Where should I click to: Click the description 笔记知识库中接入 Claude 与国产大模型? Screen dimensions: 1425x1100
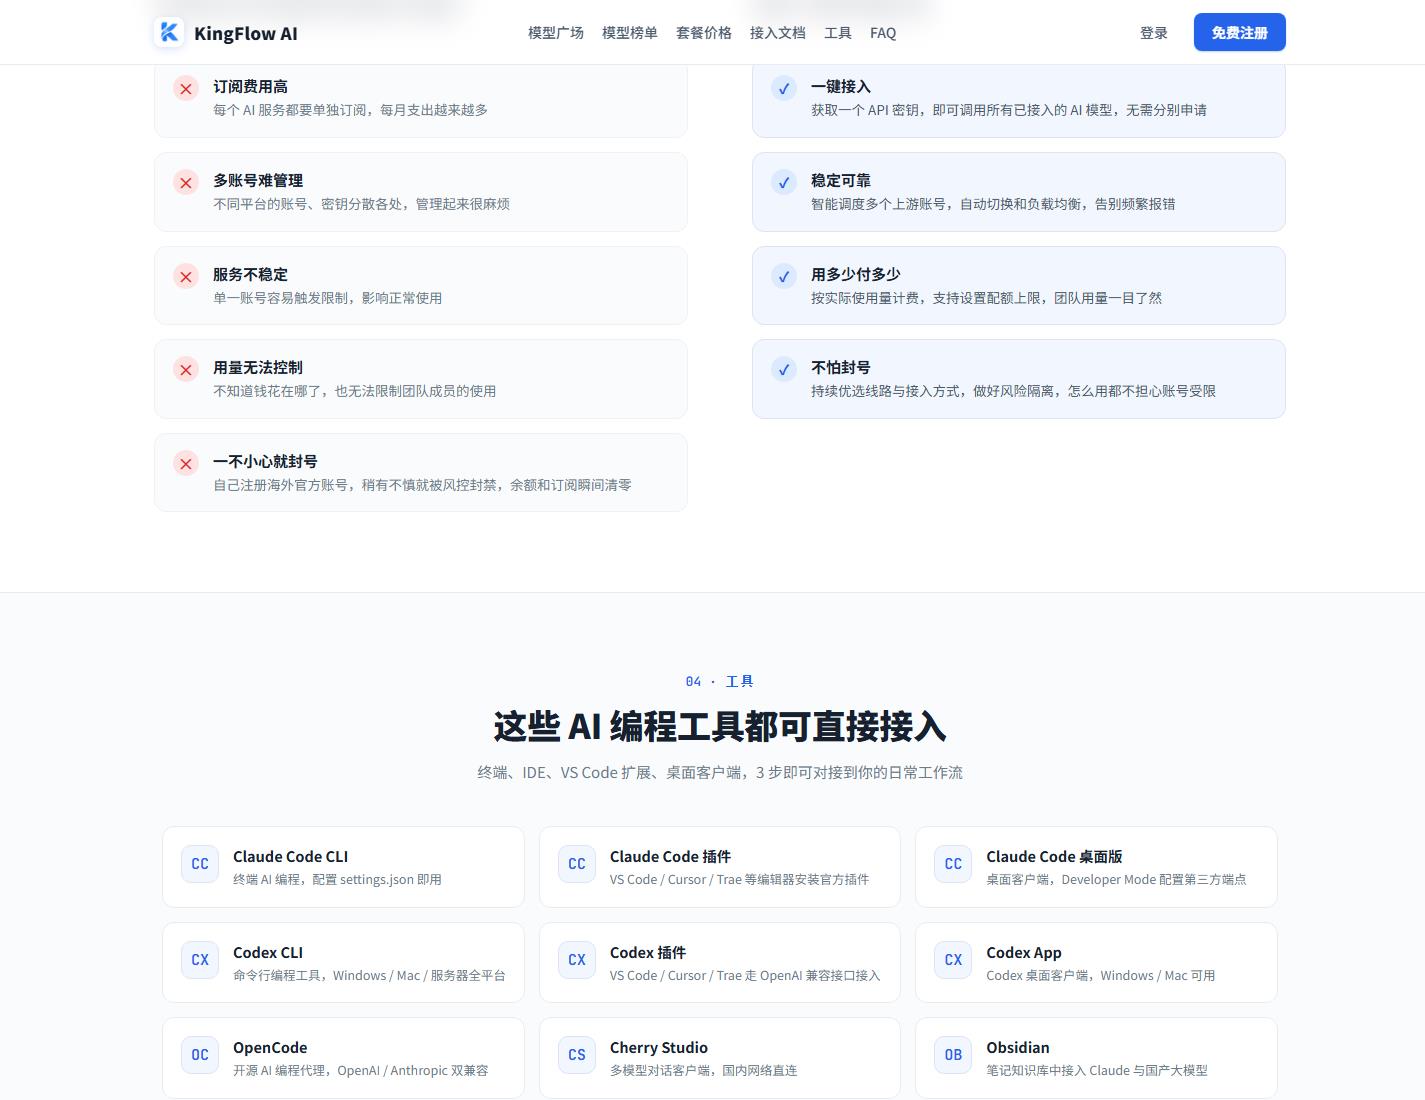click(x=1097, y=1071)
